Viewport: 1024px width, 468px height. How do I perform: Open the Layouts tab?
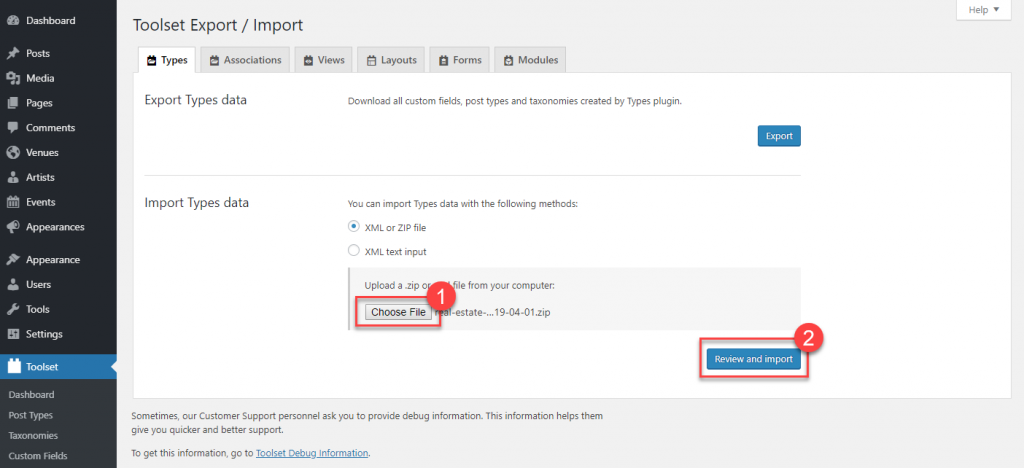click(391, 59)
